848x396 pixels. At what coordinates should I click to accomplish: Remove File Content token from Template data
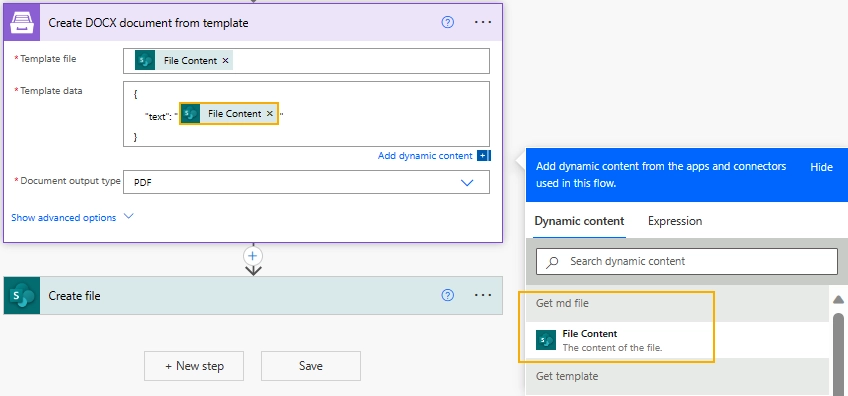tap(269, 114)
